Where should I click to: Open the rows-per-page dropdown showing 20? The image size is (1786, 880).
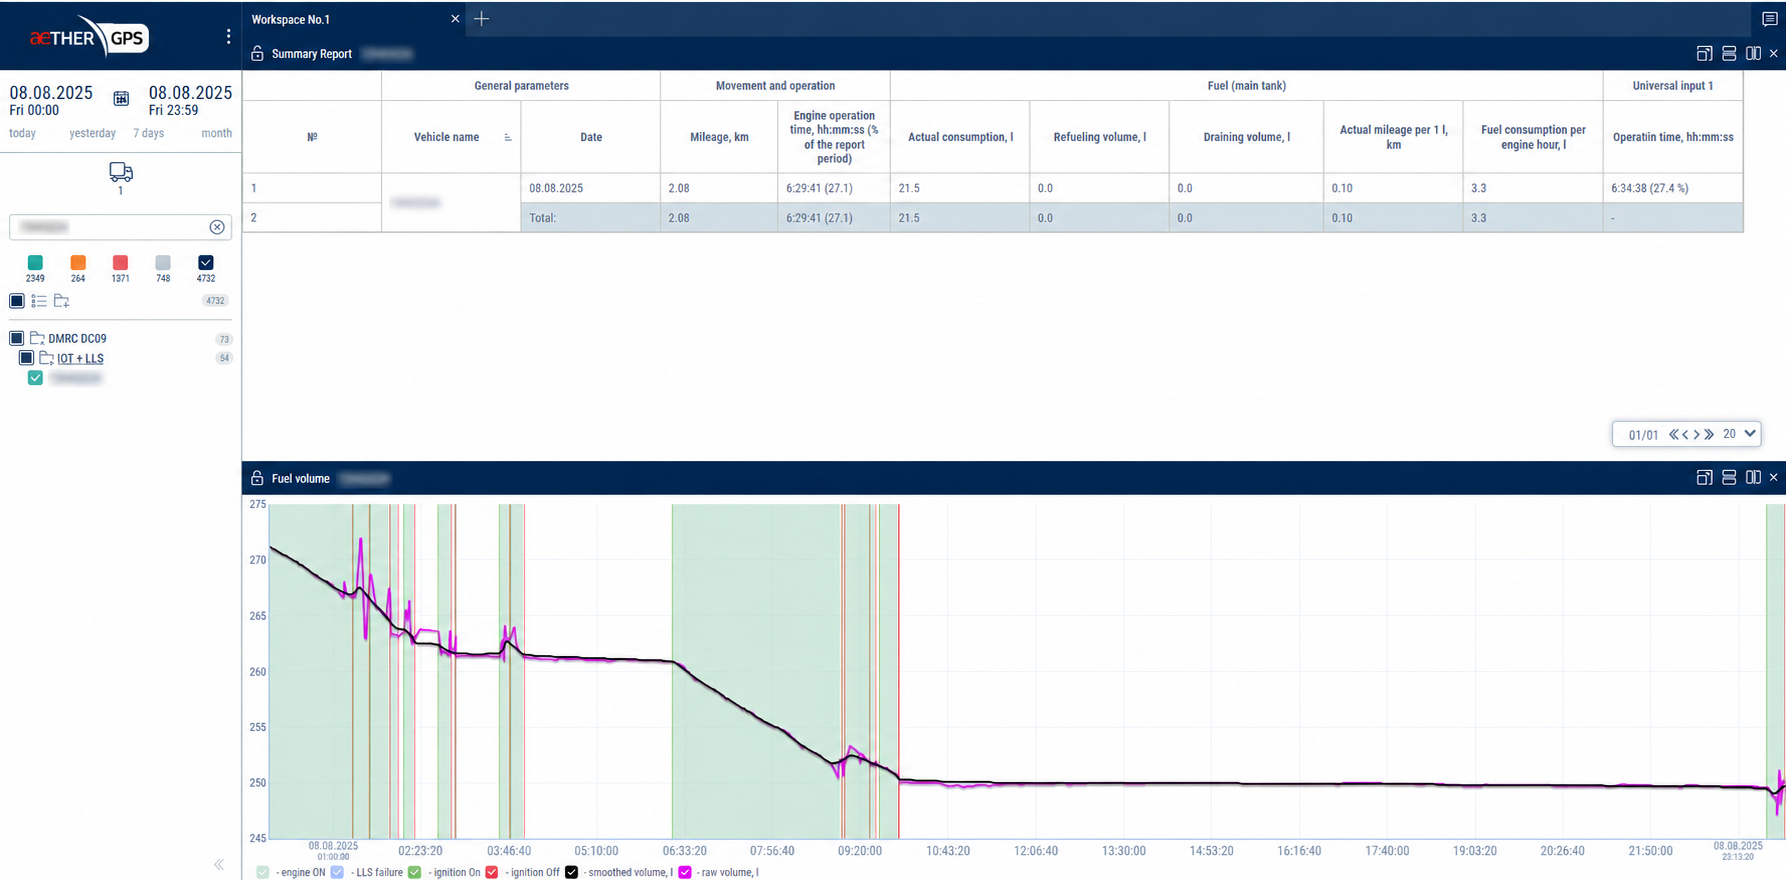(1739, 434)
